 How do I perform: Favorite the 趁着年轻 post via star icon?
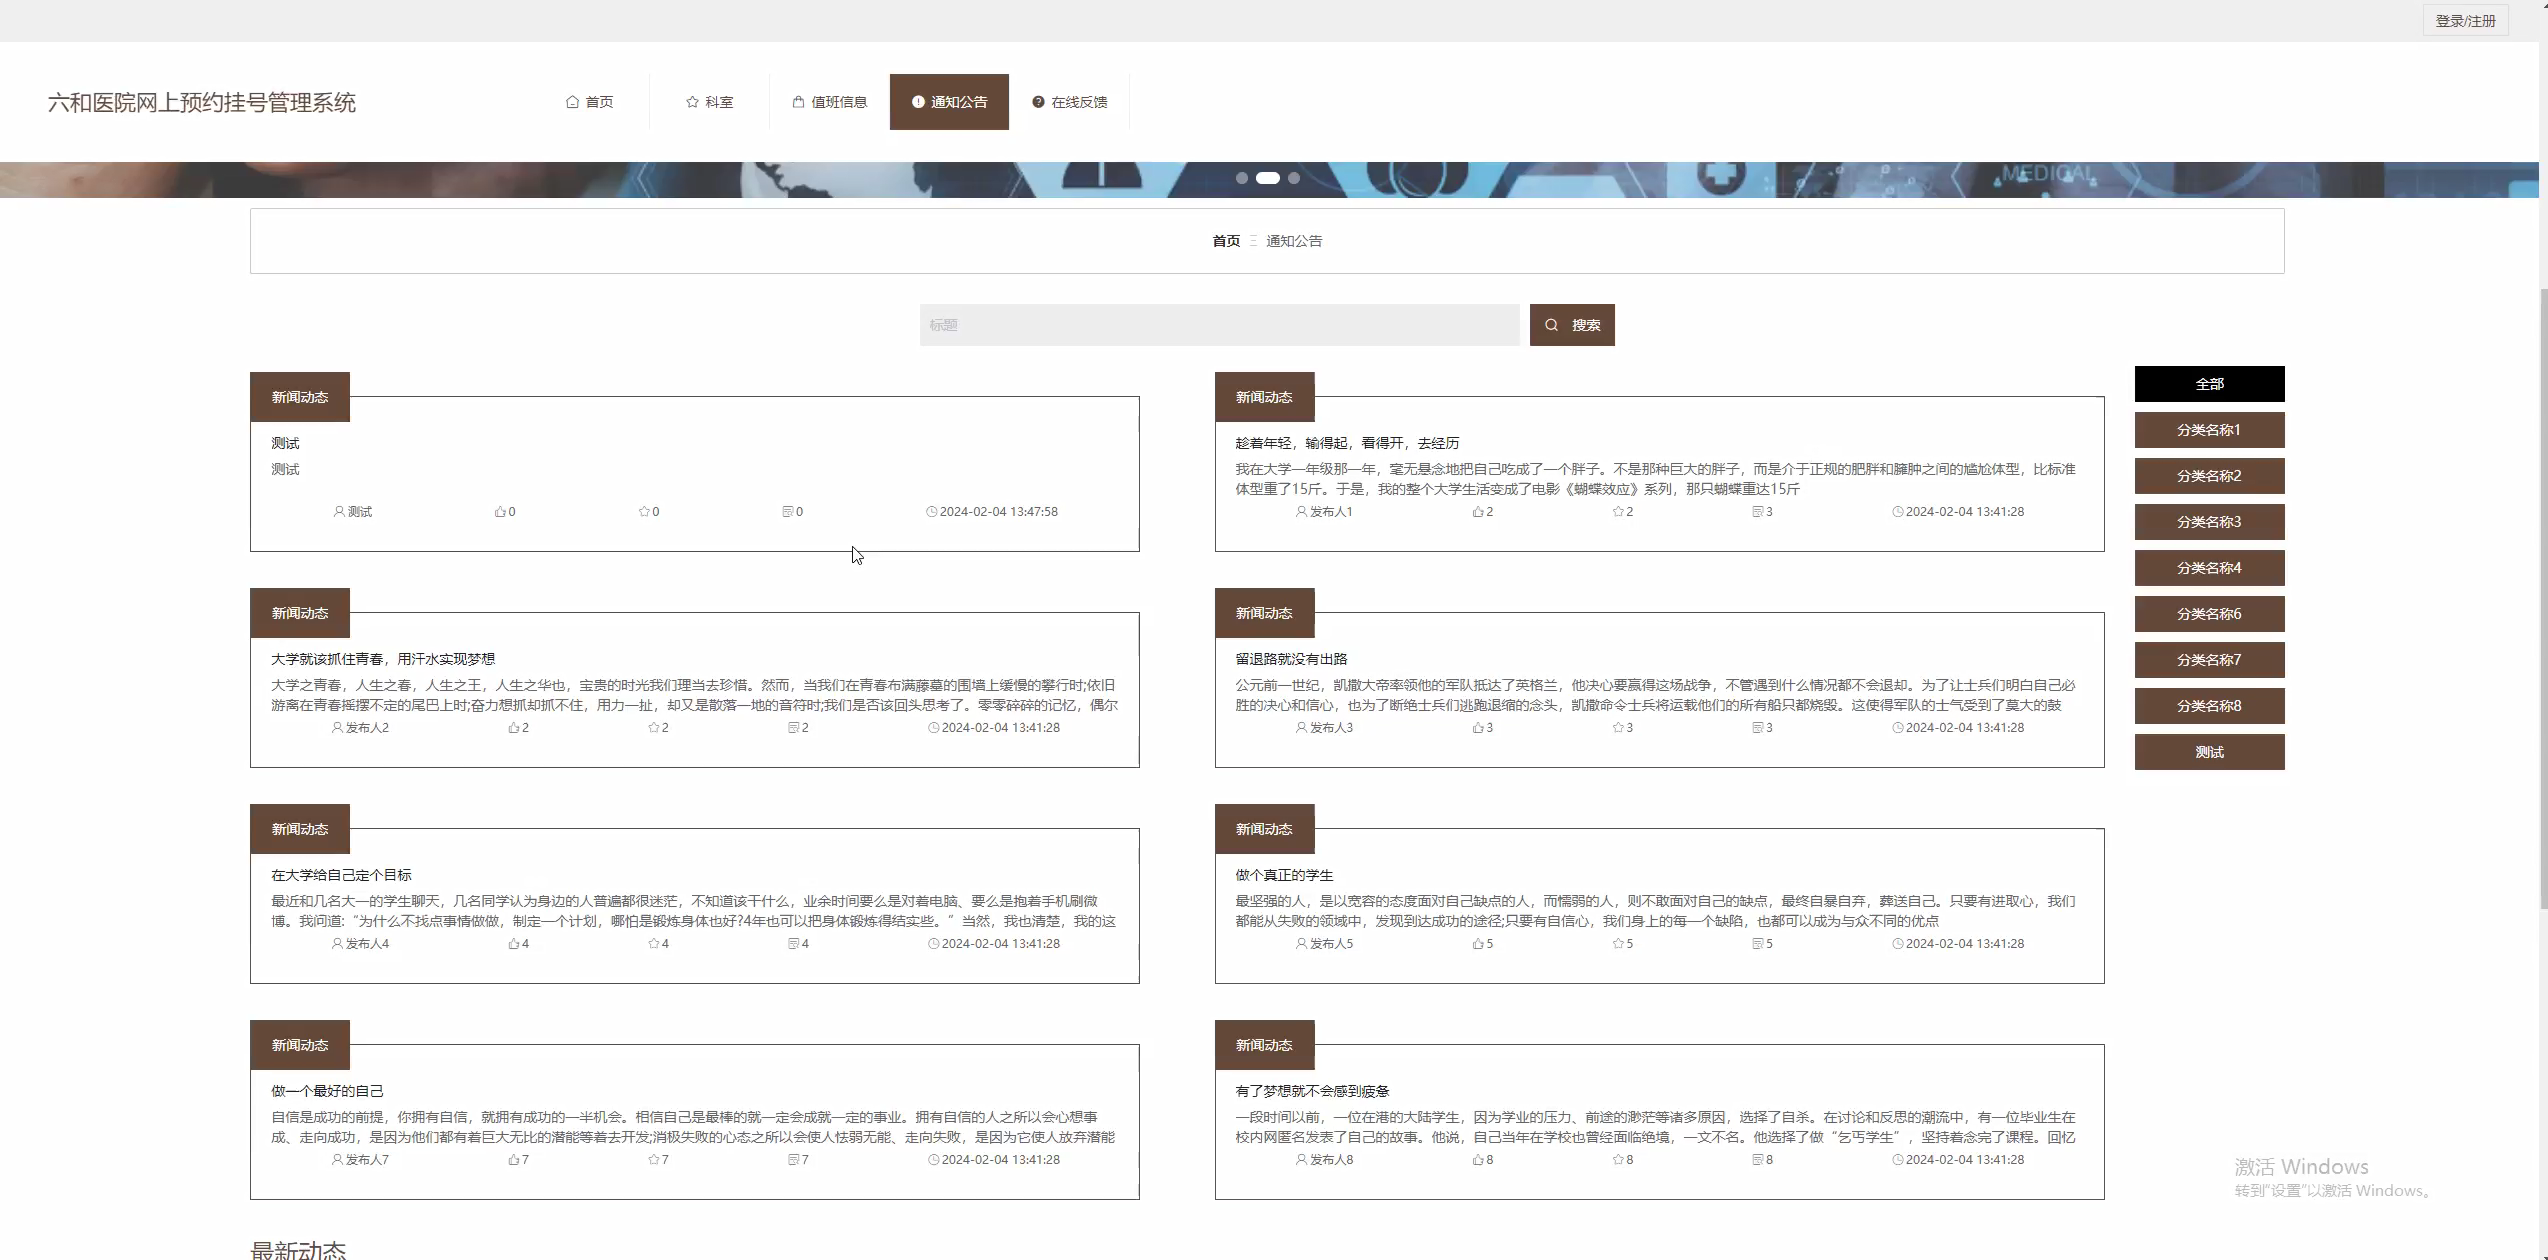(1618, 512)
